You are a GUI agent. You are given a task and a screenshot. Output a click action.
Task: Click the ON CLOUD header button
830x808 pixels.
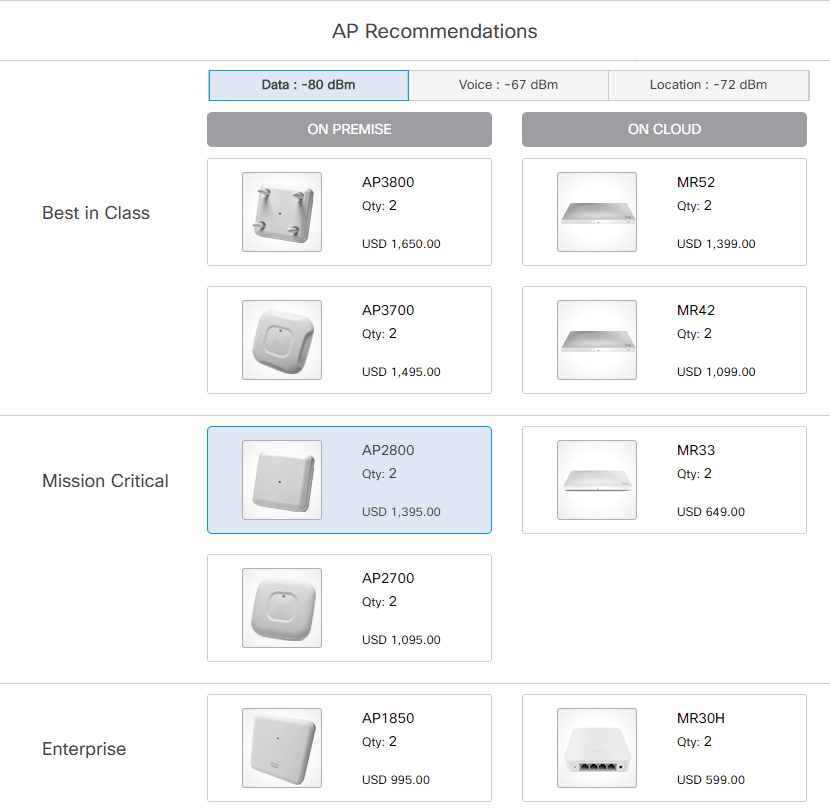click(664, 129)
